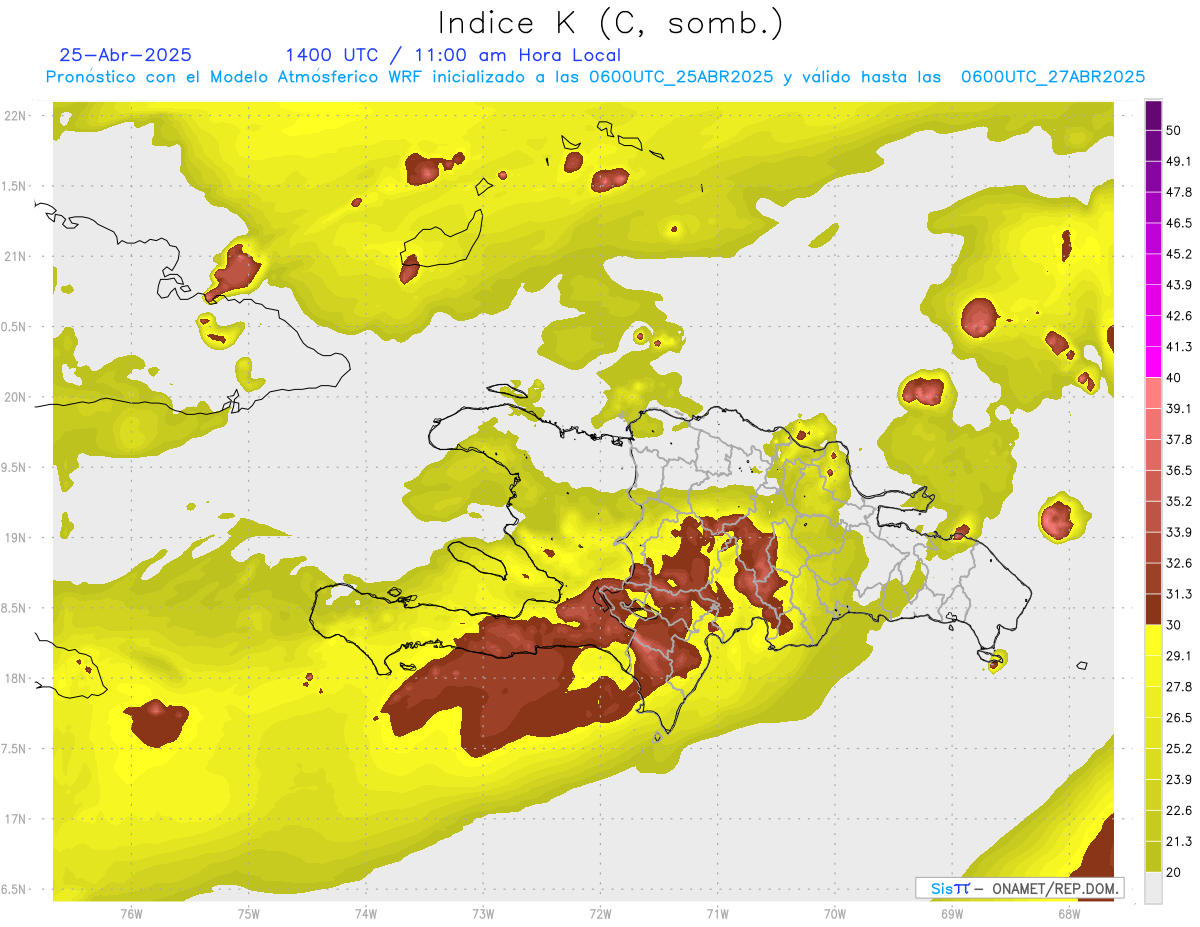Image resolution: width=1200 pixels, height=927 pixels.
Task: Click the '26.5' color scale label
Action: click(x=1178, y=718)
